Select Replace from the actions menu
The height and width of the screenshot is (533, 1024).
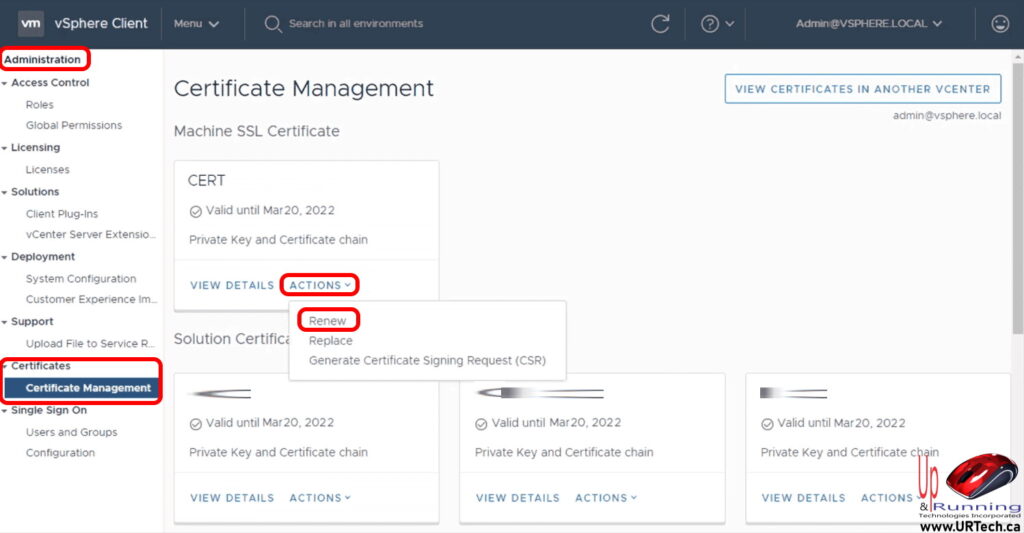point(330,341)
